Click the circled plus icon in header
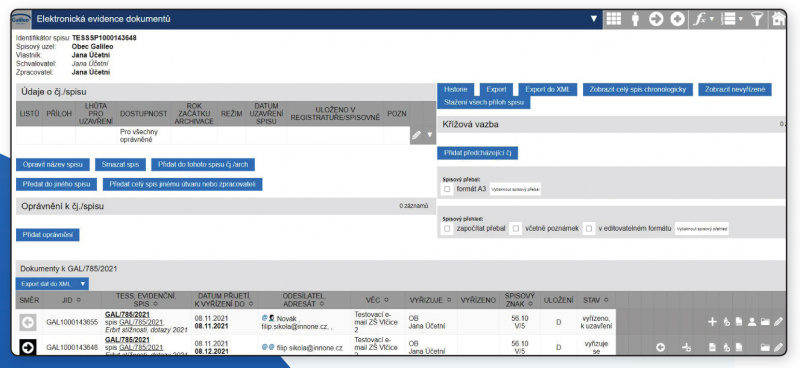Viewport: 800px width, 368px height. click(x=677, y=19)
